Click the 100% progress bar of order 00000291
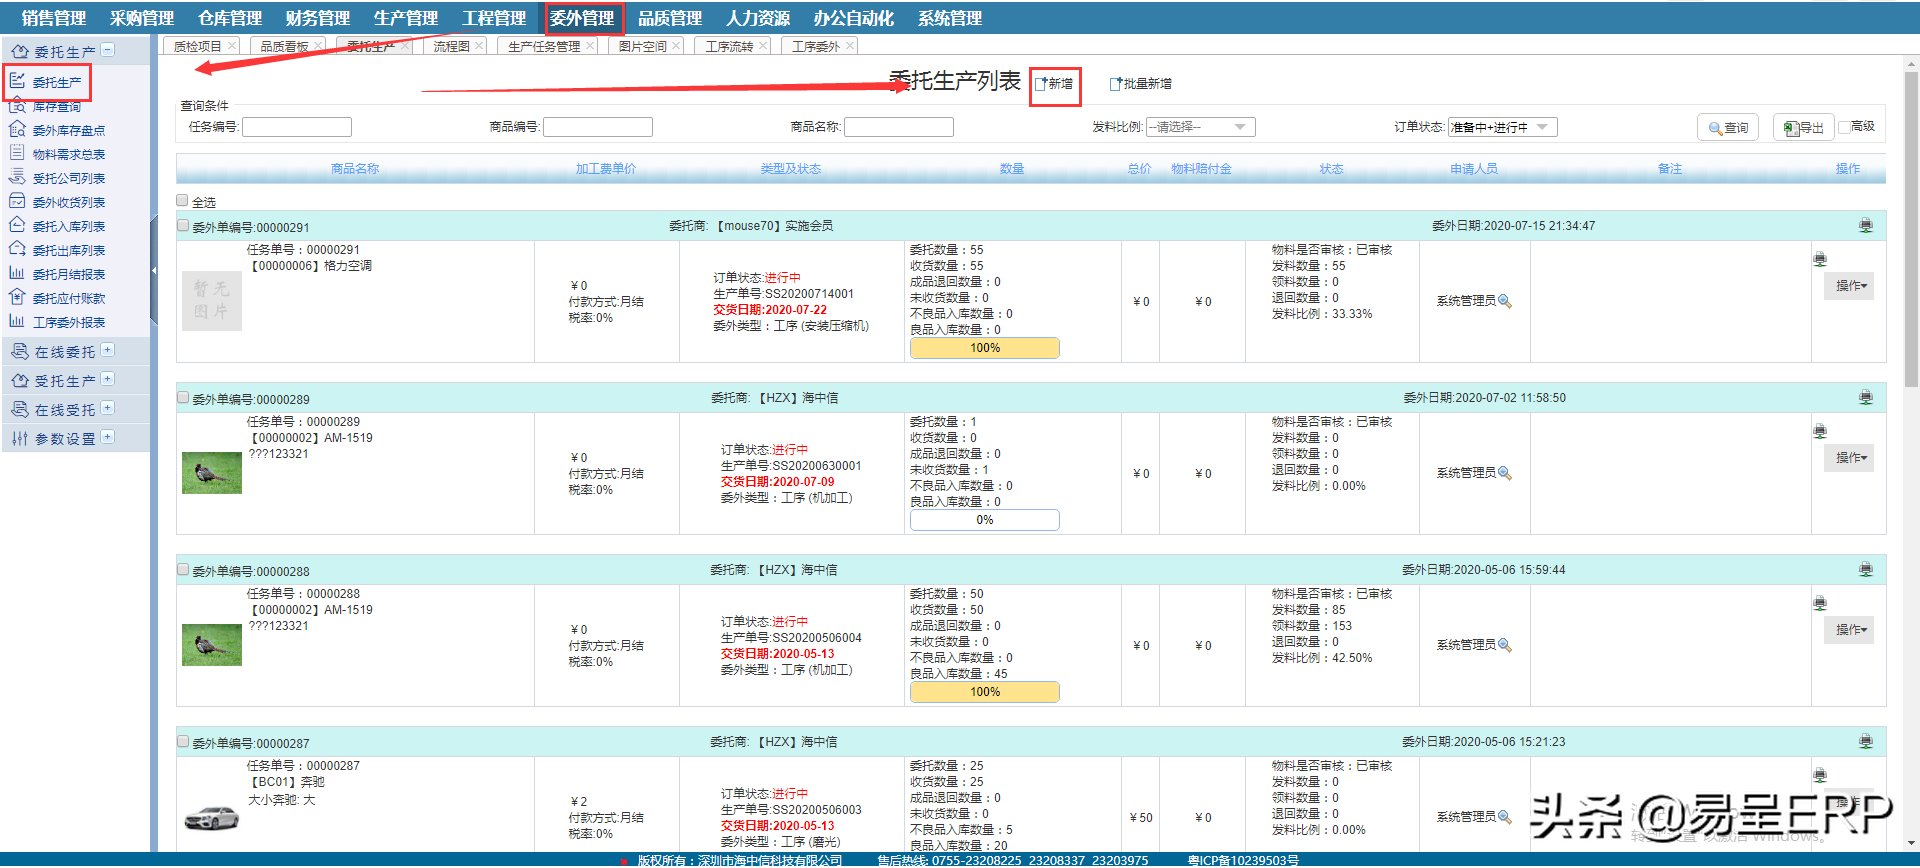This screenshot has height=868, width=1920. 984,348
